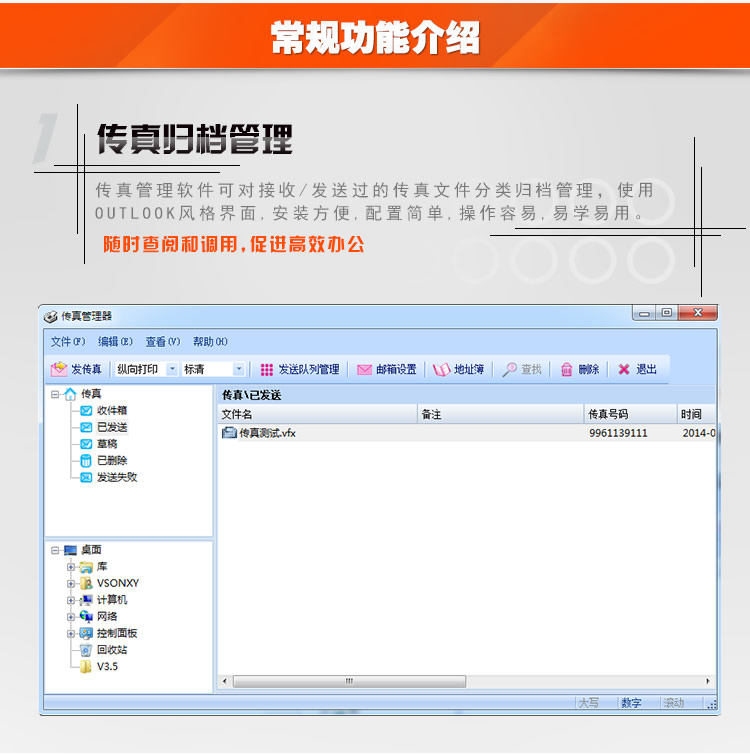
Task: Click the 已发送 mail icon
Action: pos(86,427)
